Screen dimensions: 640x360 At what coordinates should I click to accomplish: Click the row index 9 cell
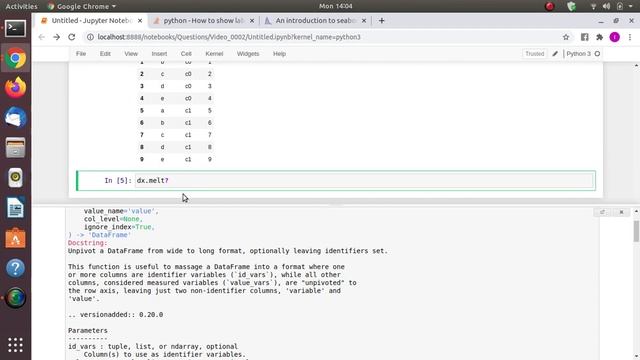[142, 160]
